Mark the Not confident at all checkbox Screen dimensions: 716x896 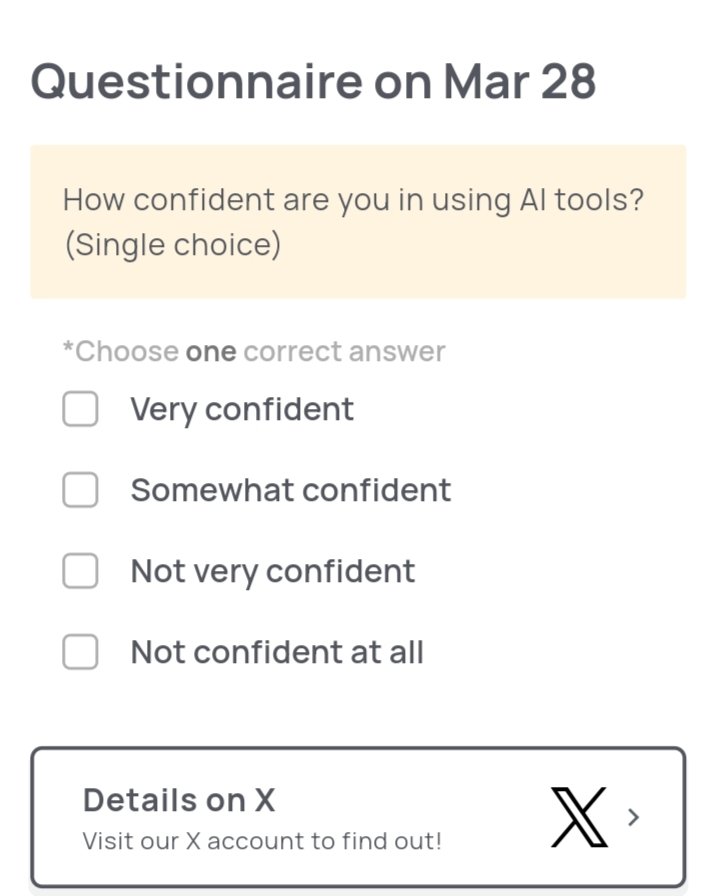(x=80, y=652)
